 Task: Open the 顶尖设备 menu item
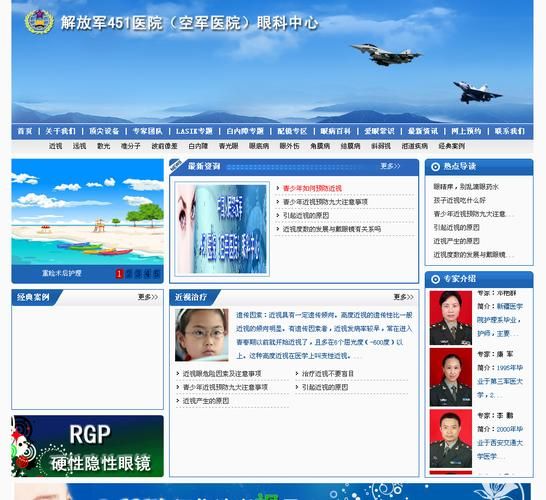tap(104, 131)
